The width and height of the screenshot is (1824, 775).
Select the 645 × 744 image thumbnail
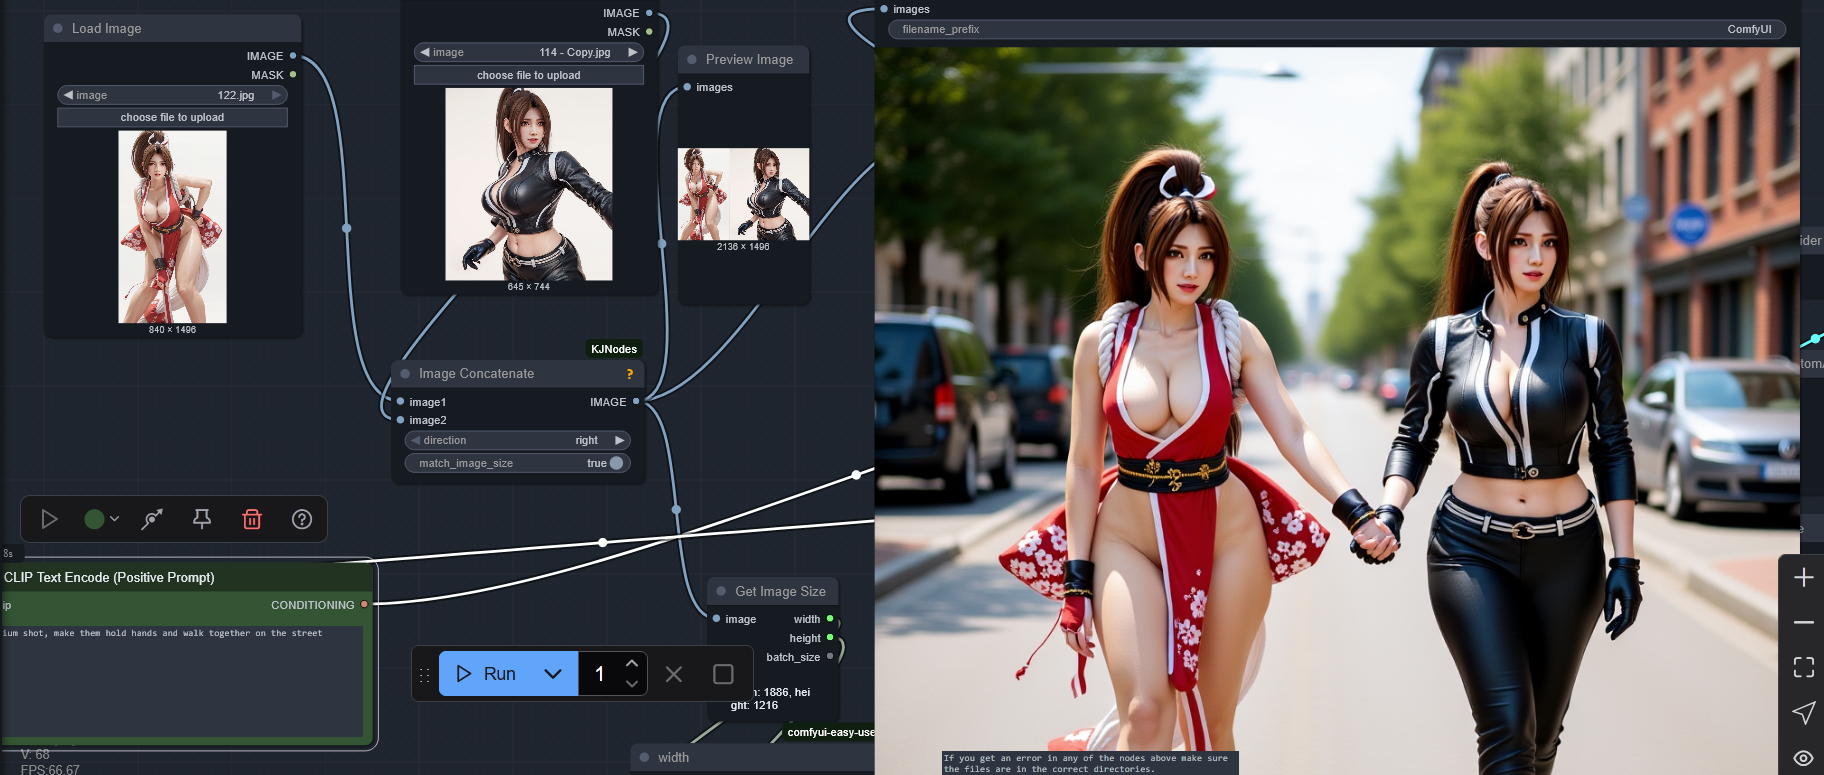tap(528, 184)
